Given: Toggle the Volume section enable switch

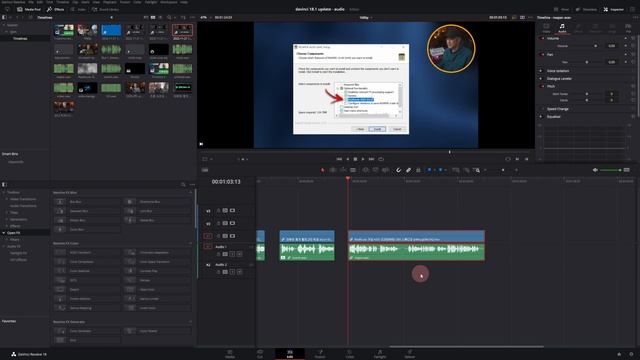Looking at the screenshot, I should [542, 38].
